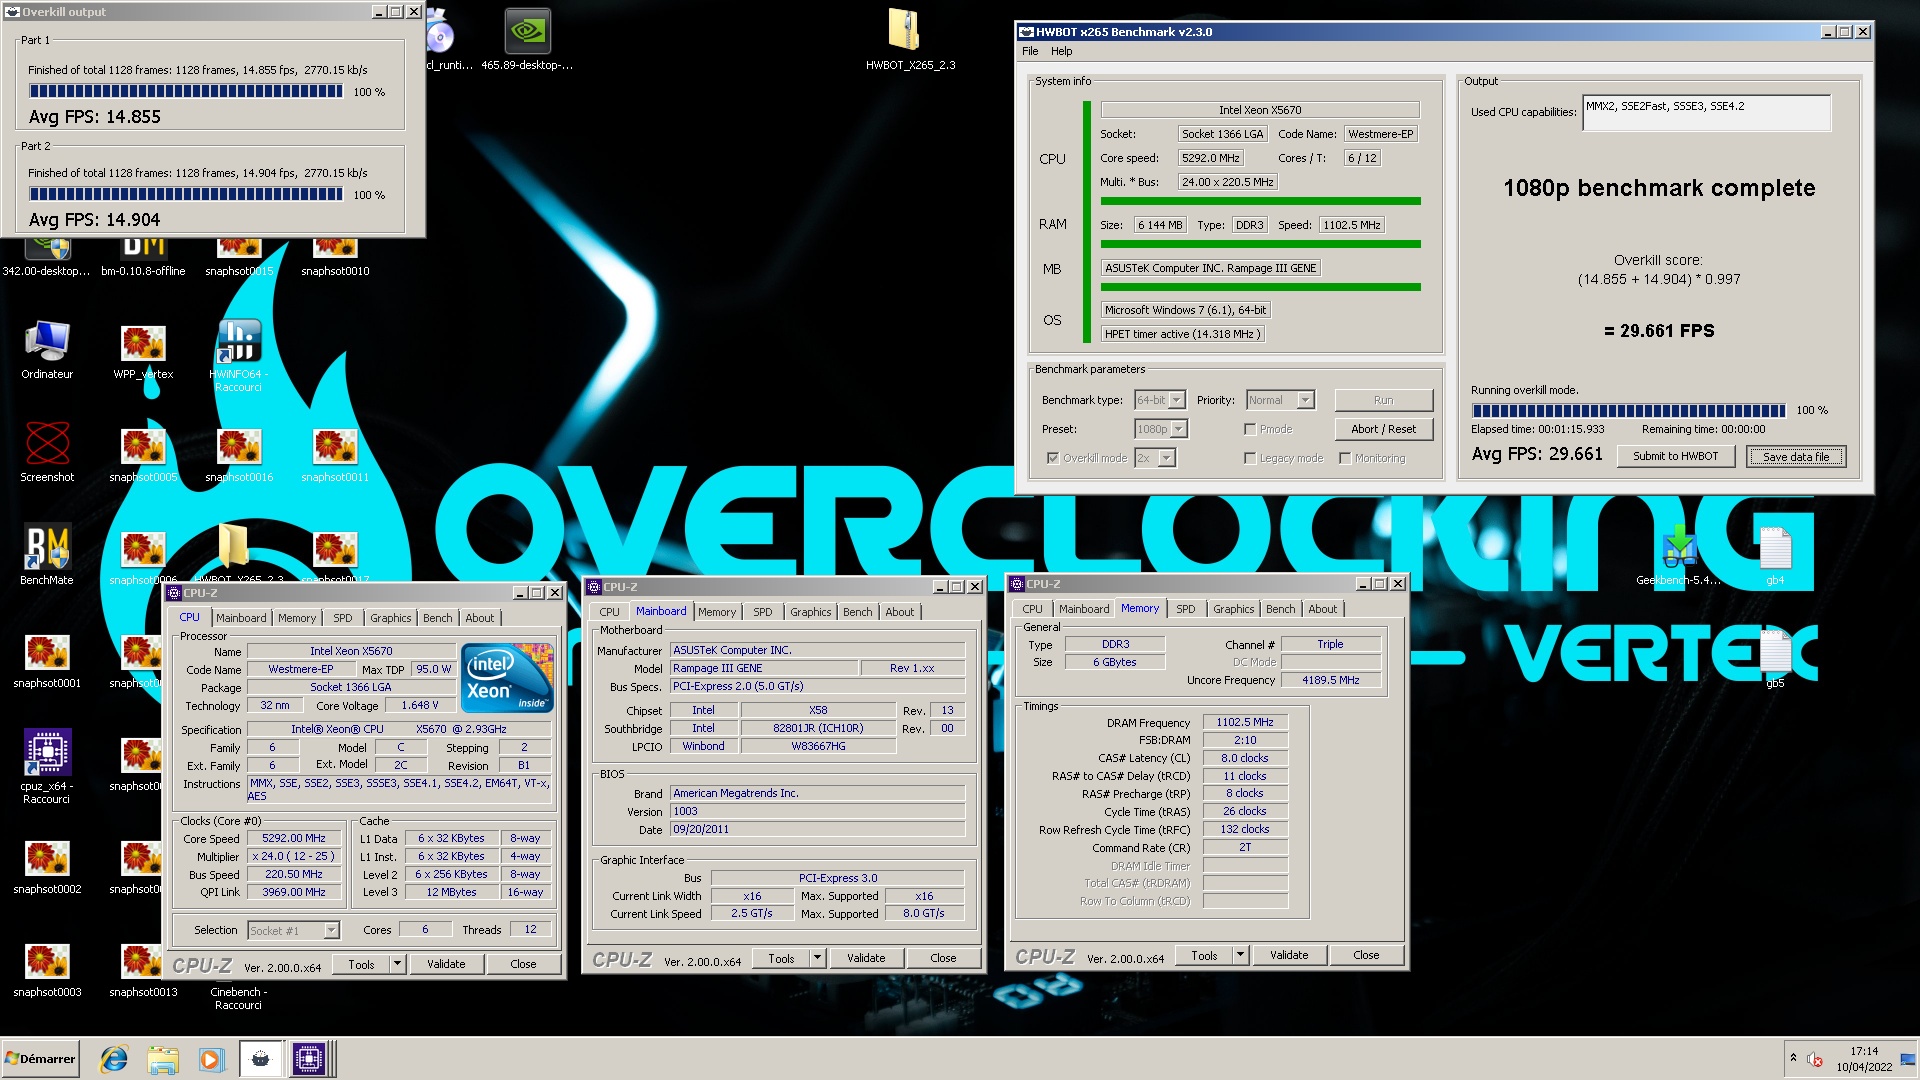
Task: Click the Uncore Frequency 4189.5 MHz value
Action: [x=1330, y=680]
